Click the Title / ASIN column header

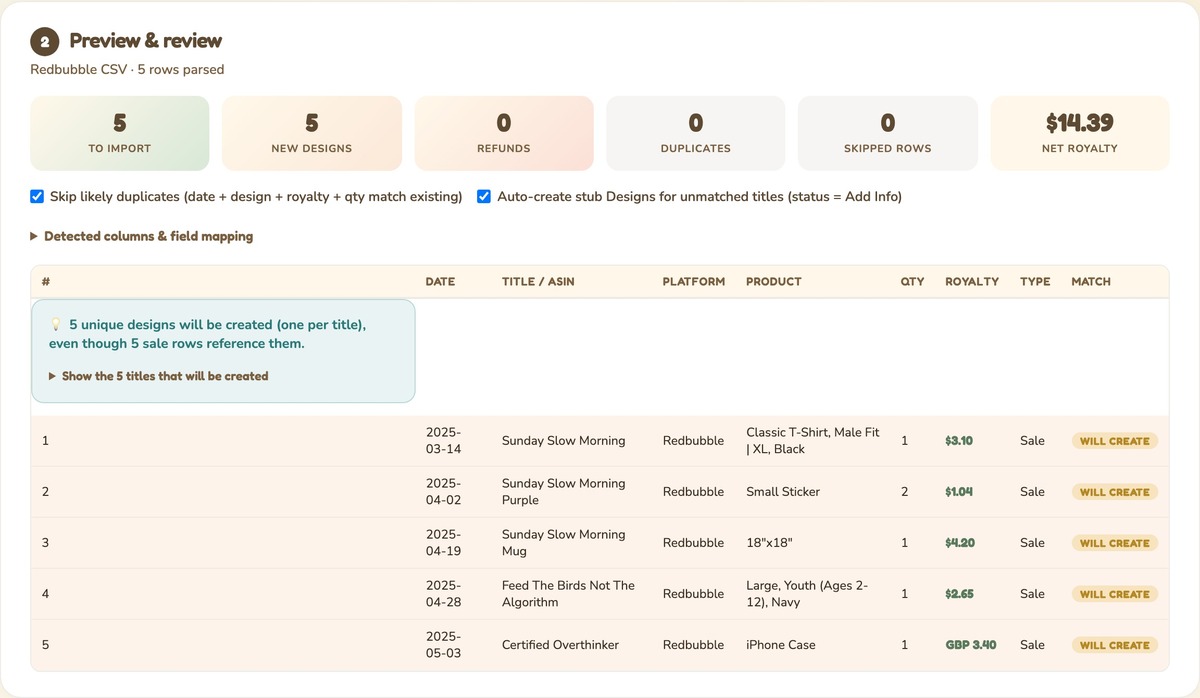[538, 282]
